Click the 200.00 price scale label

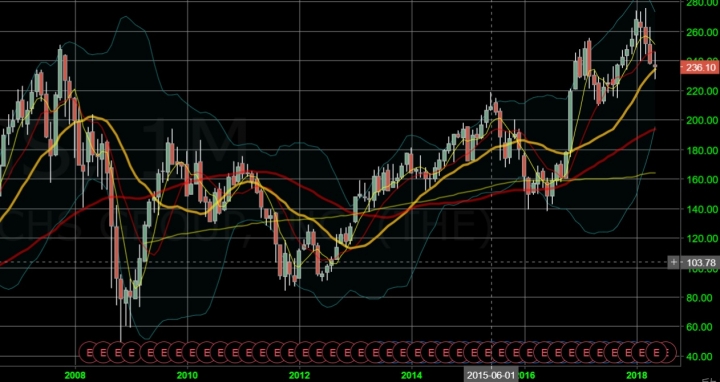pyautogui.click(x=701, y=120)
